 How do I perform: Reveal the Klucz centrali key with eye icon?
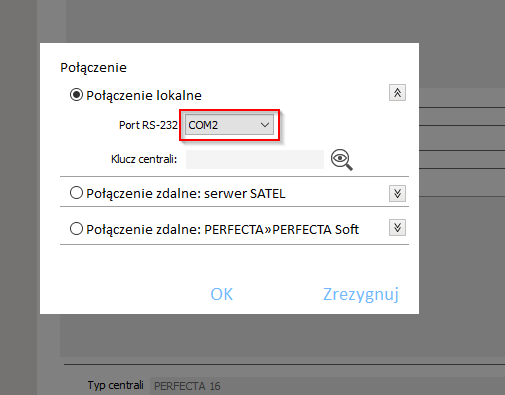[x=342, y=160]
